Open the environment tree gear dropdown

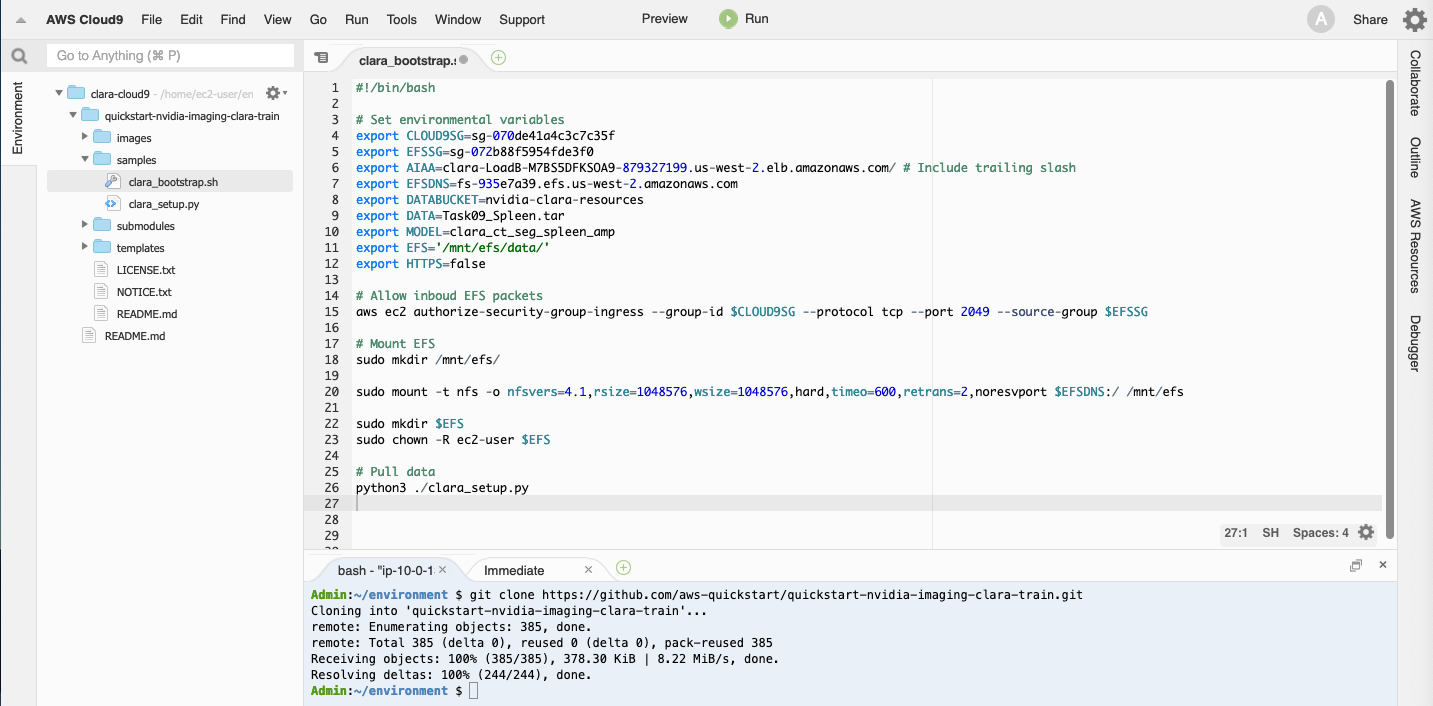pos(275,93)
